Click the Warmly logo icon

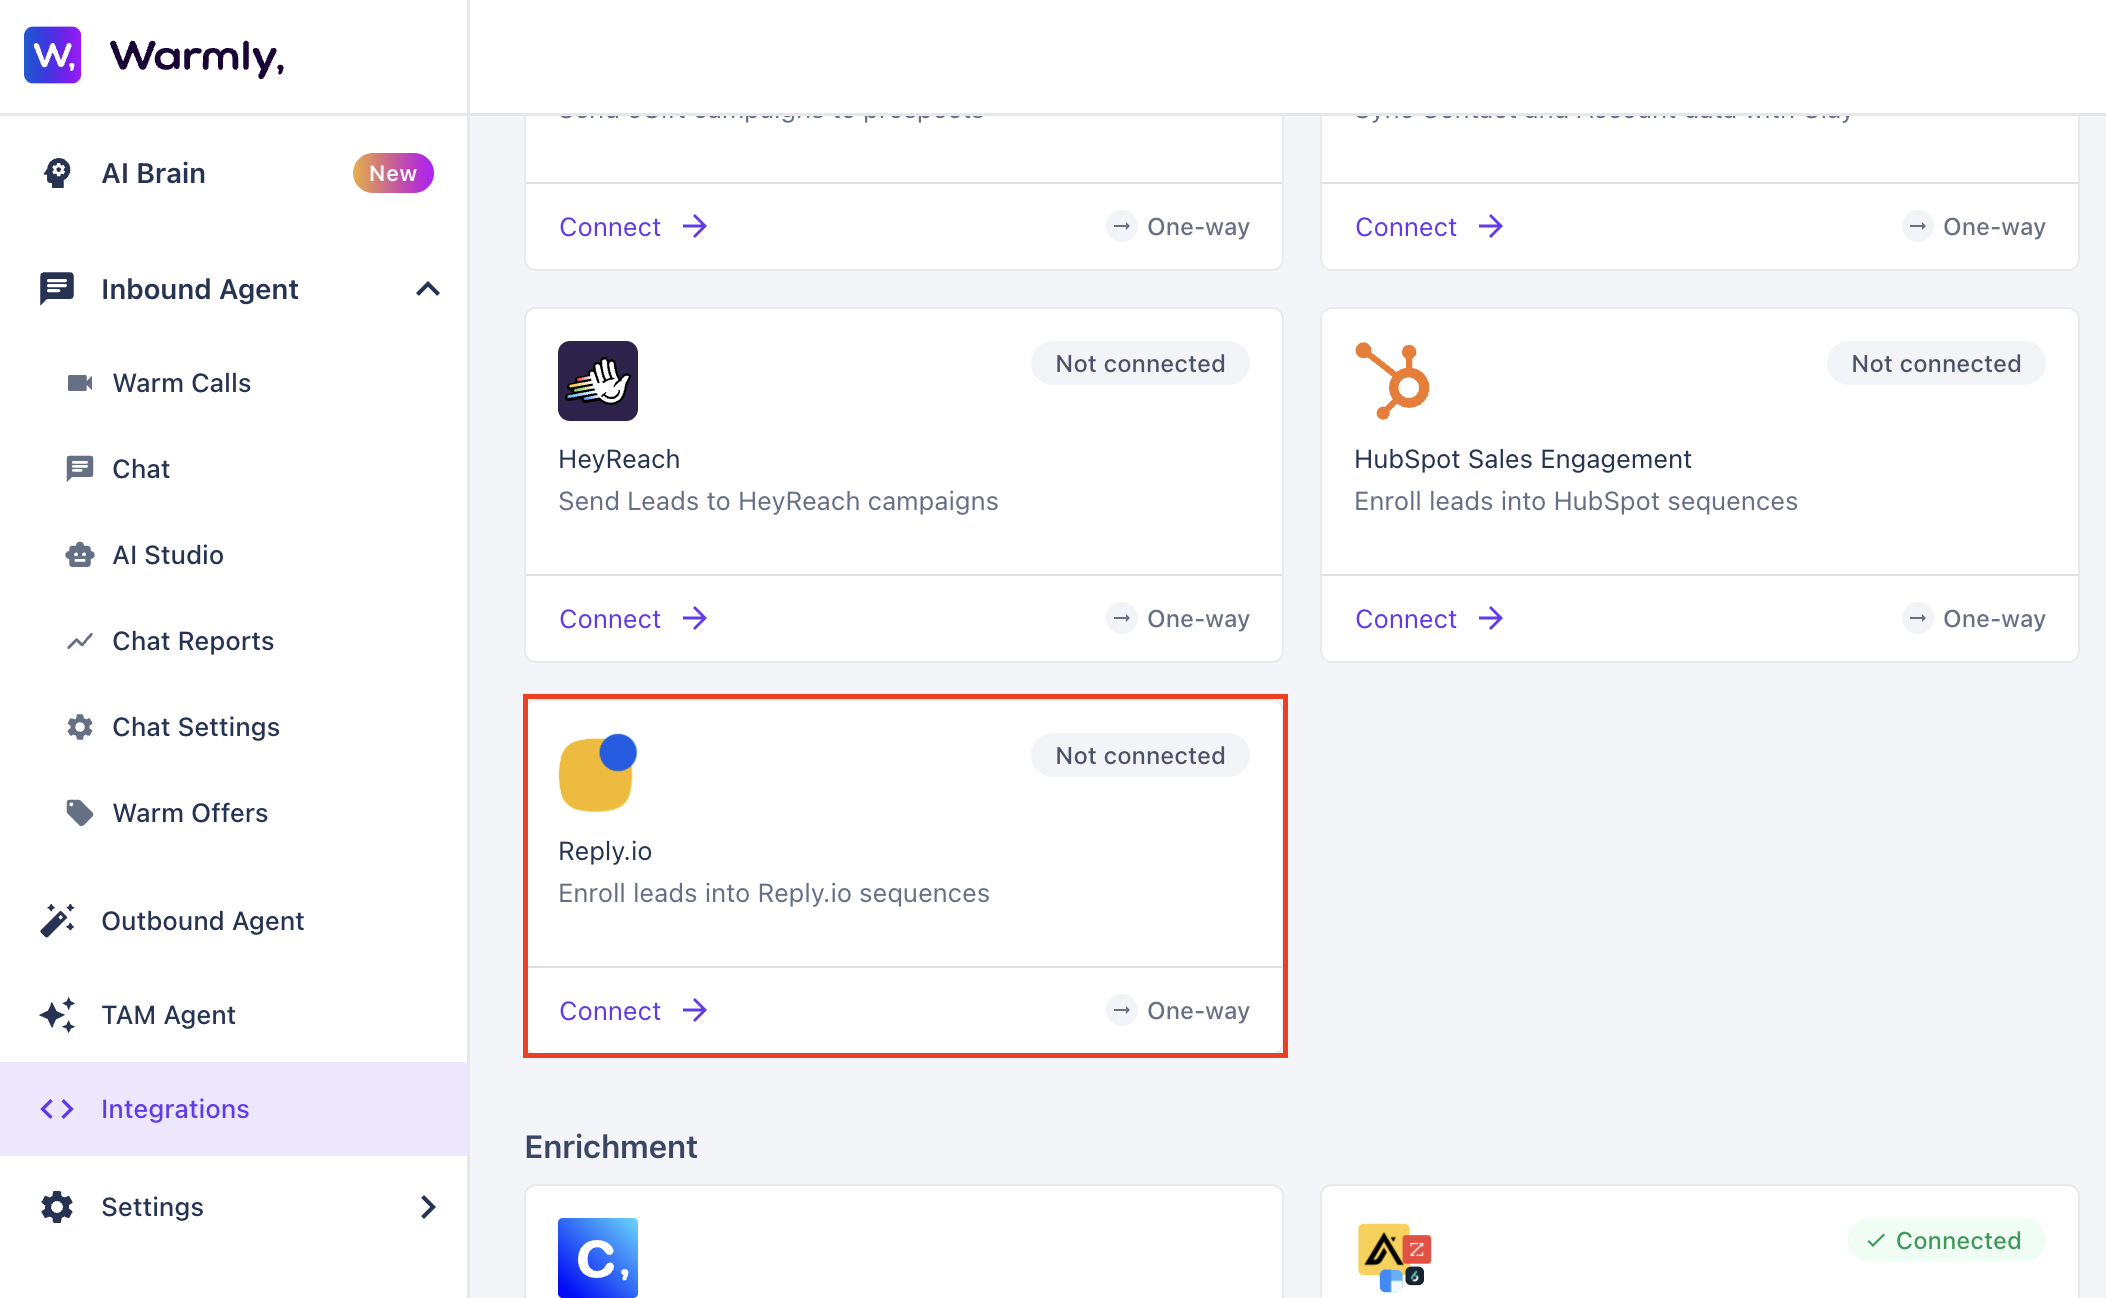click(53, 55)
